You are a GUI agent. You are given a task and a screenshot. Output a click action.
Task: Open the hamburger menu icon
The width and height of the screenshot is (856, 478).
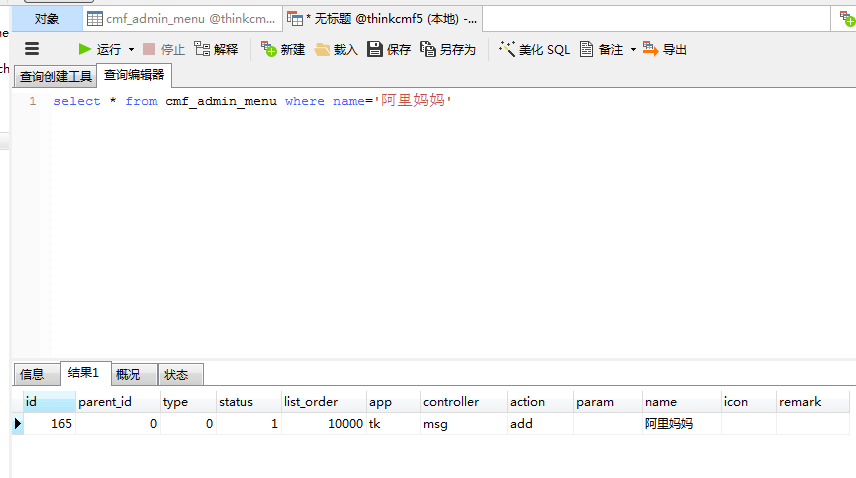pyautogui.click(x=32, y=49)
